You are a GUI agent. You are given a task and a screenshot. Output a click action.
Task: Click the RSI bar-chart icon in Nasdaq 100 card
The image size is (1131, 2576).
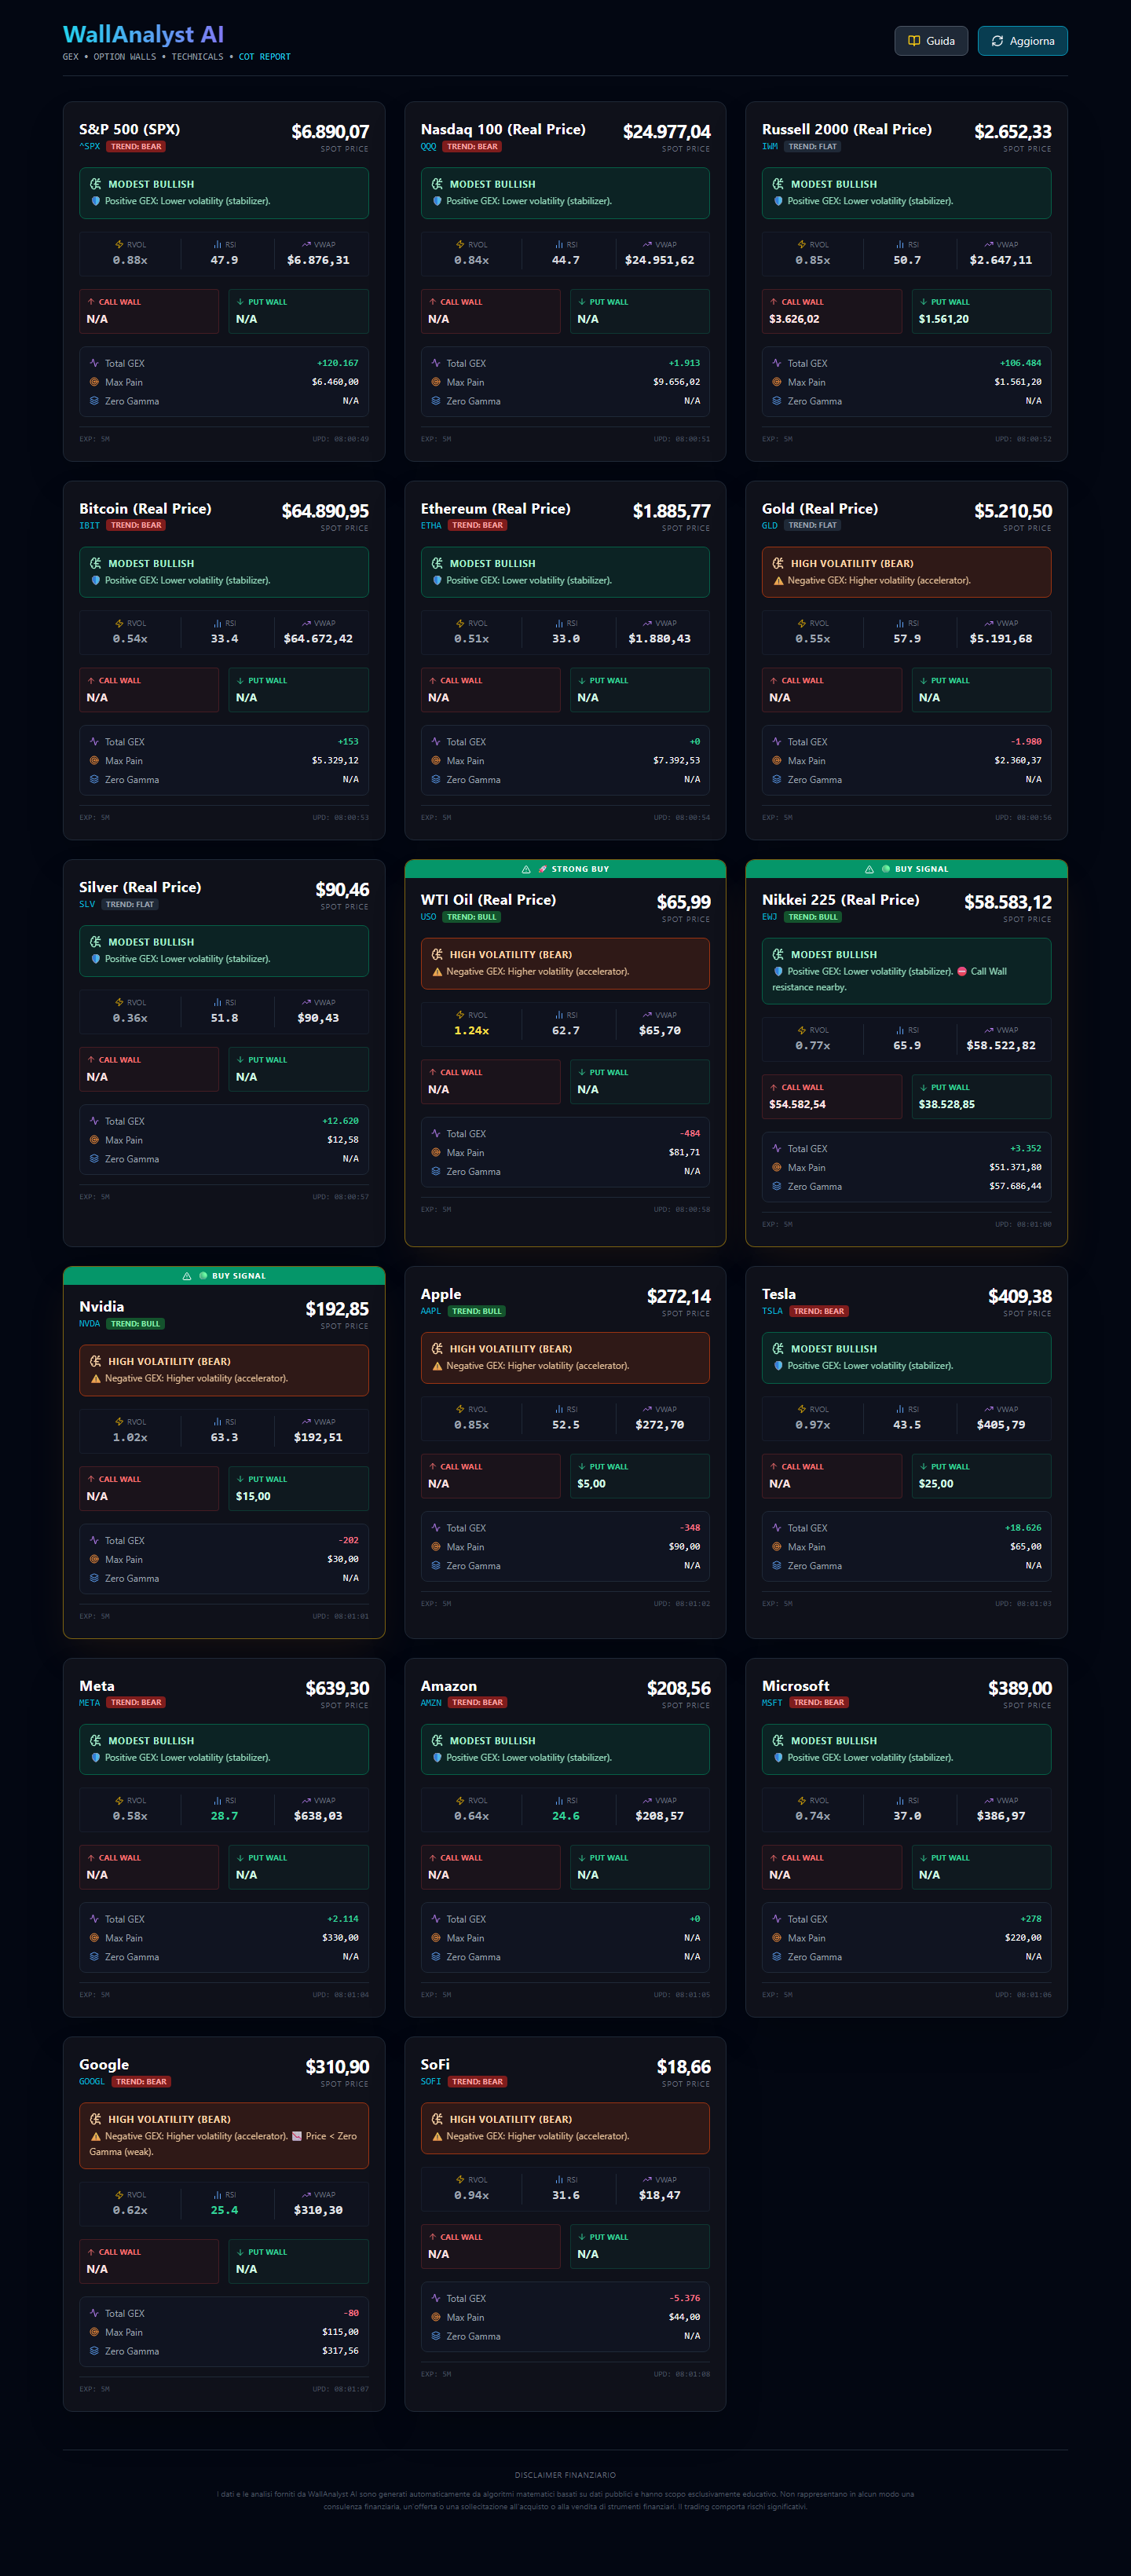pos(559,244)
